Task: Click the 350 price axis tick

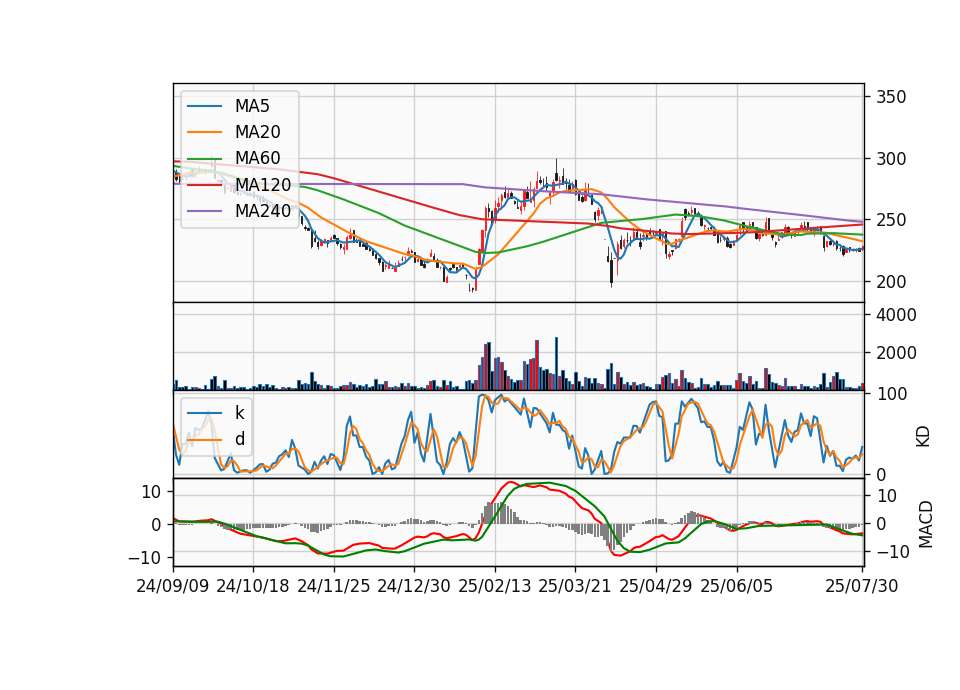Action: click(x=891, y=97)
